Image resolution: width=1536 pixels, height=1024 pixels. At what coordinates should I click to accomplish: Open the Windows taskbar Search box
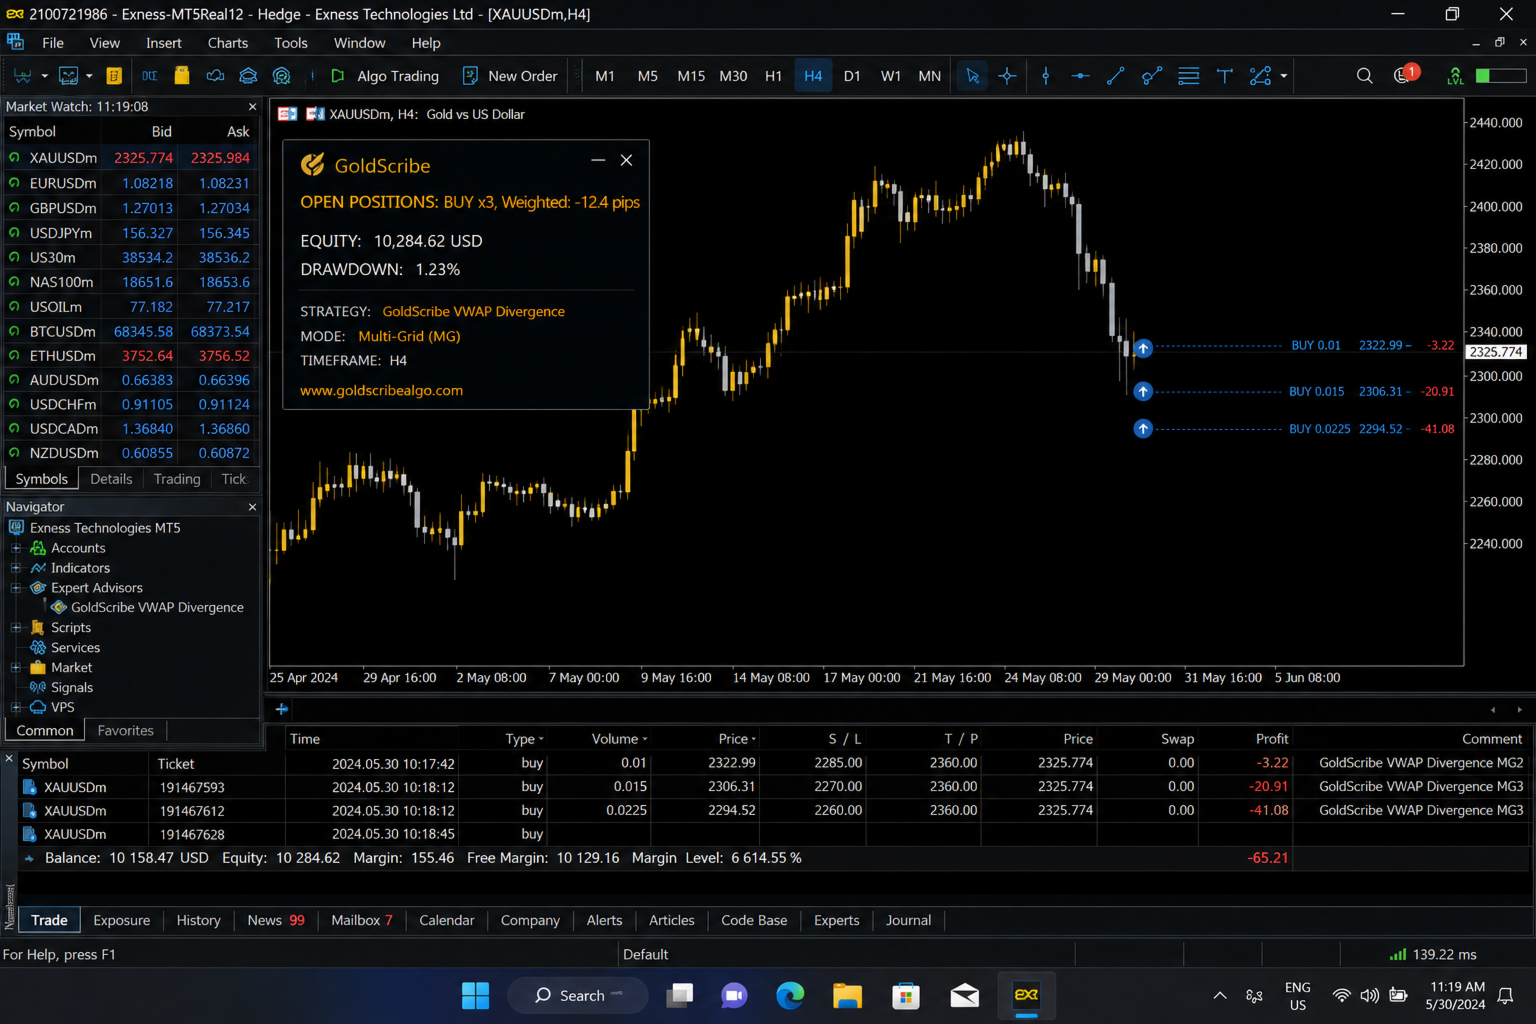coord(578,995)
